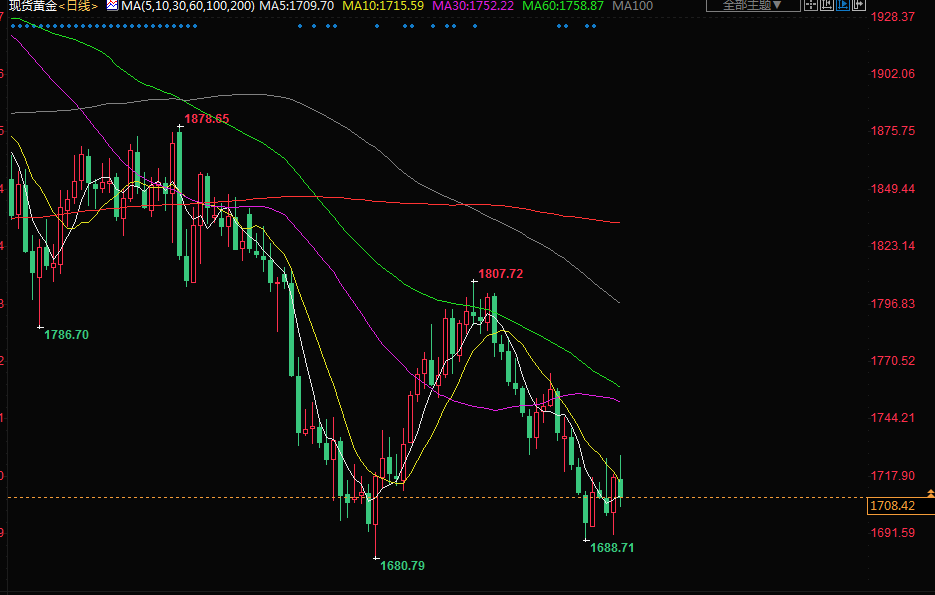
Task: Click the MA5:1709.70 legend label
Action: pyautogui.click(x=297, y=6)
